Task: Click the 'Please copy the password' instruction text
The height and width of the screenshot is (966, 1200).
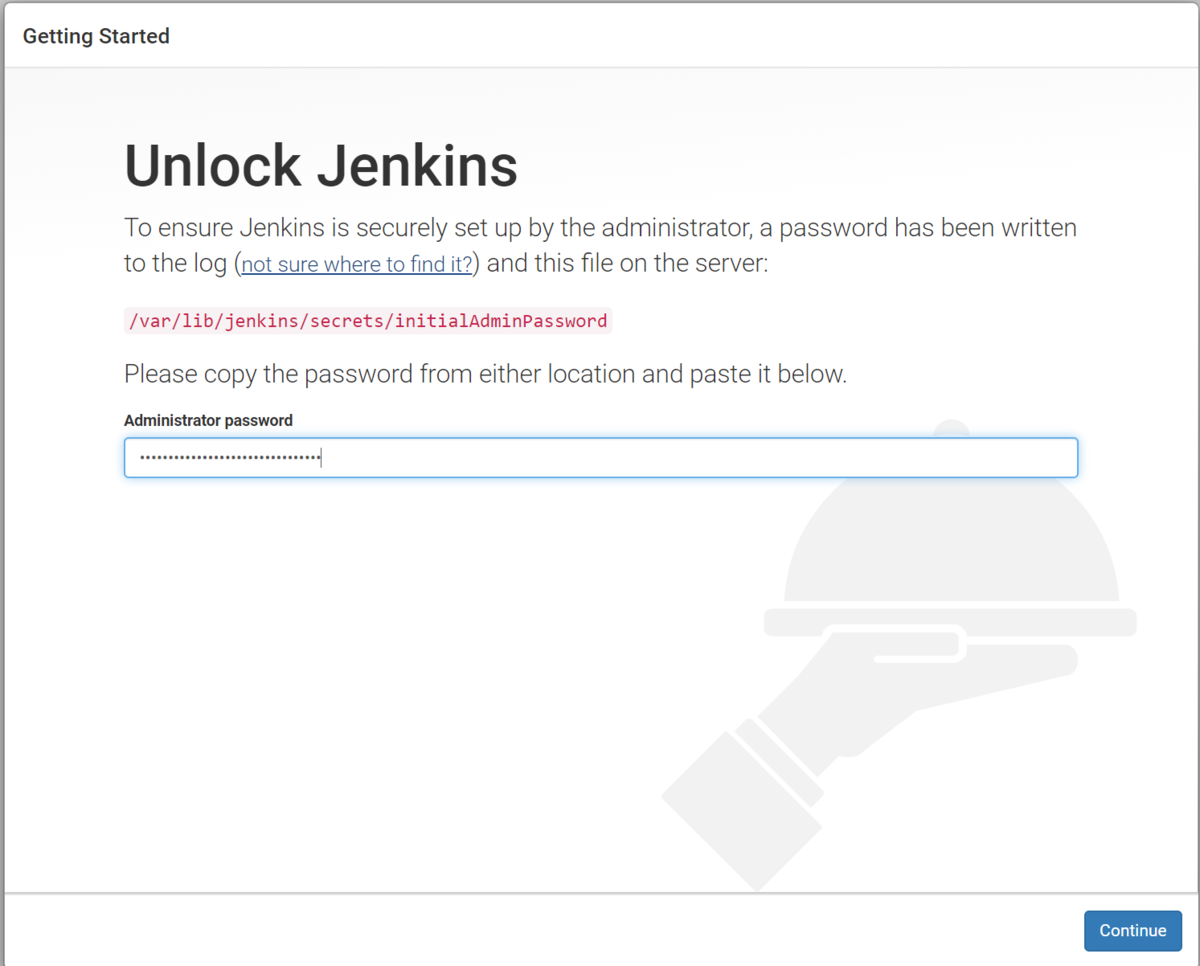Action: click(x=485, y=375)
